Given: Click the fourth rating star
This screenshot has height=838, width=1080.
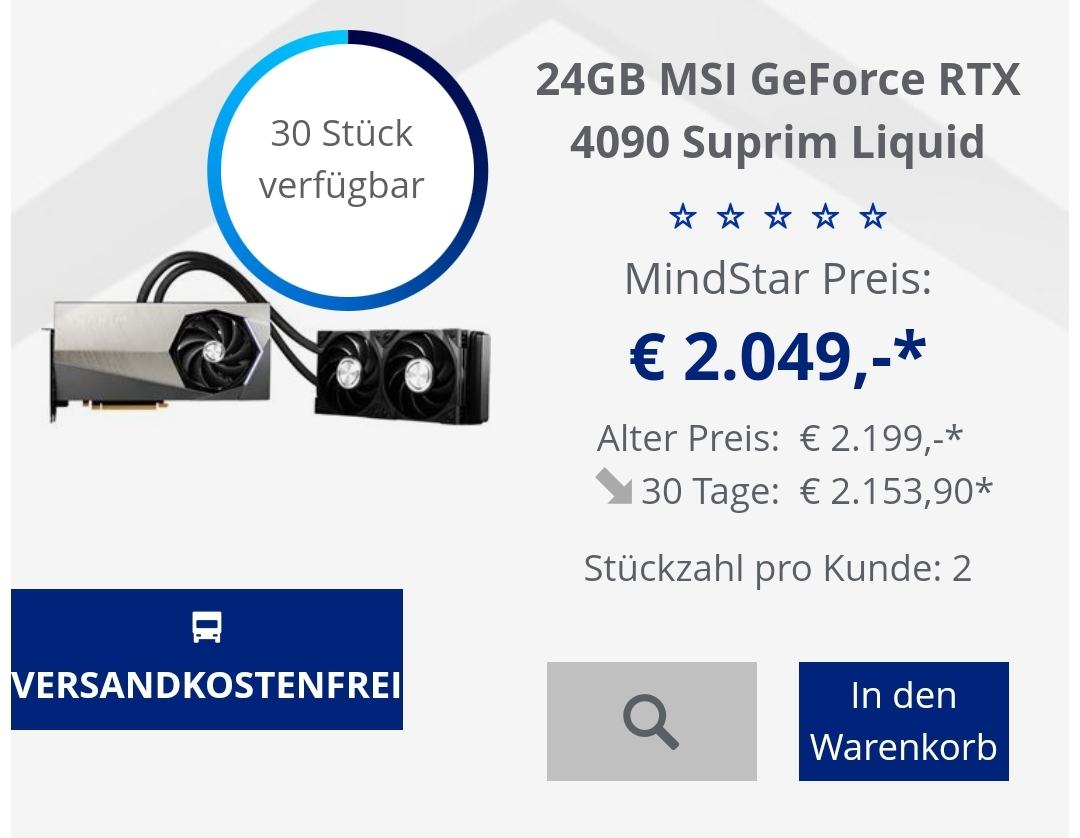Looking at the screenshot, I should point(825,216).
